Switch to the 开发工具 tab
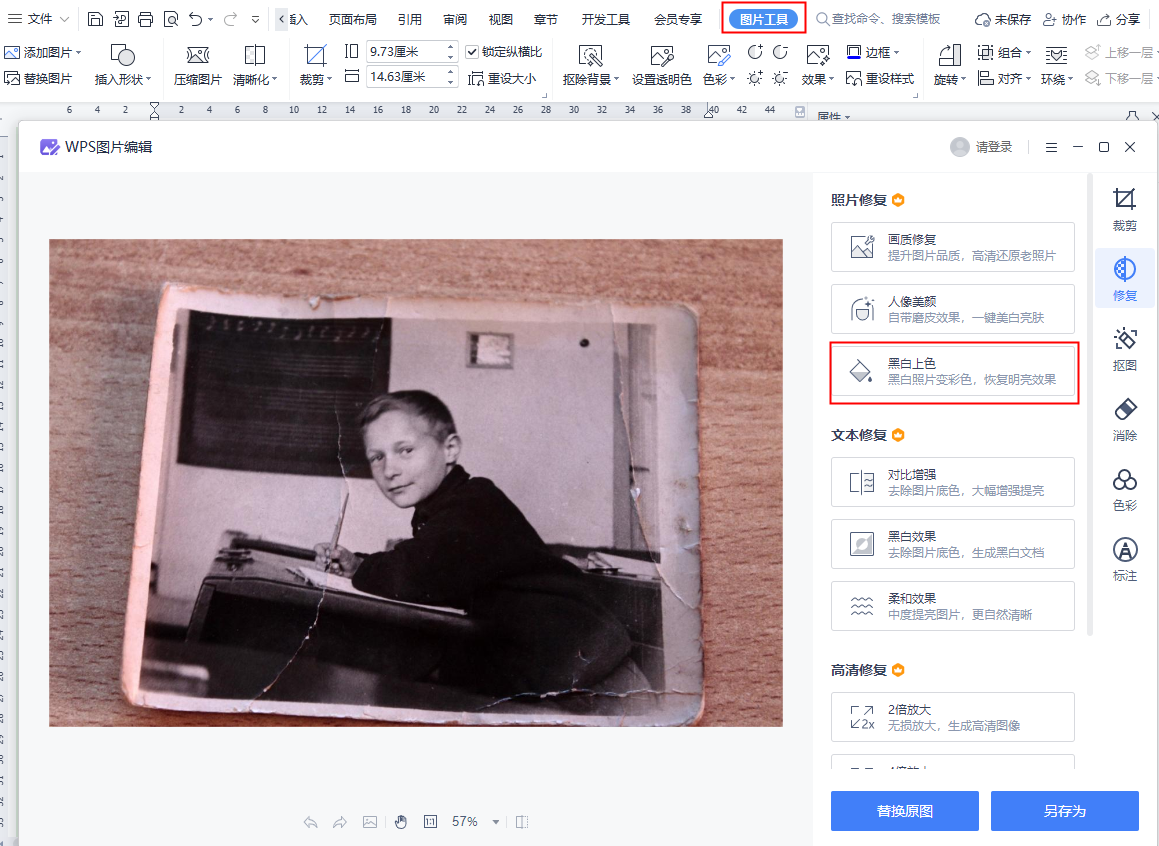Screen dimensions: 1159x846 pos(605,19)
